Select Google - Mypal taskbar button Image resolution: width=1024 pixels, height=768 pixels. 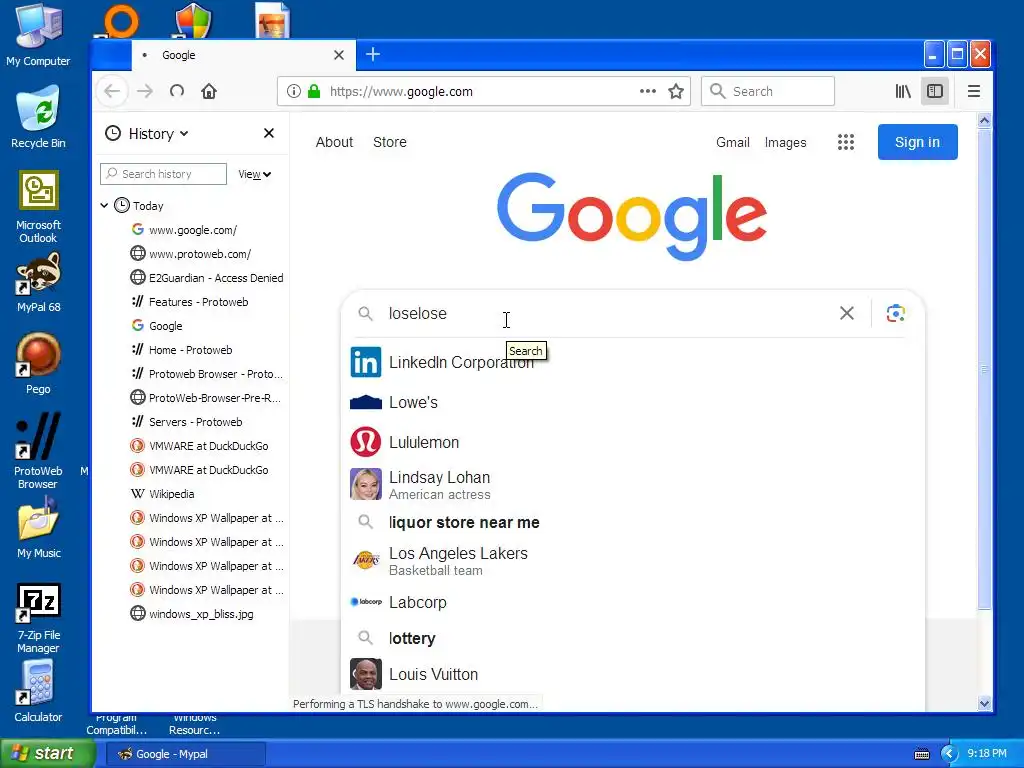point(185,754)
